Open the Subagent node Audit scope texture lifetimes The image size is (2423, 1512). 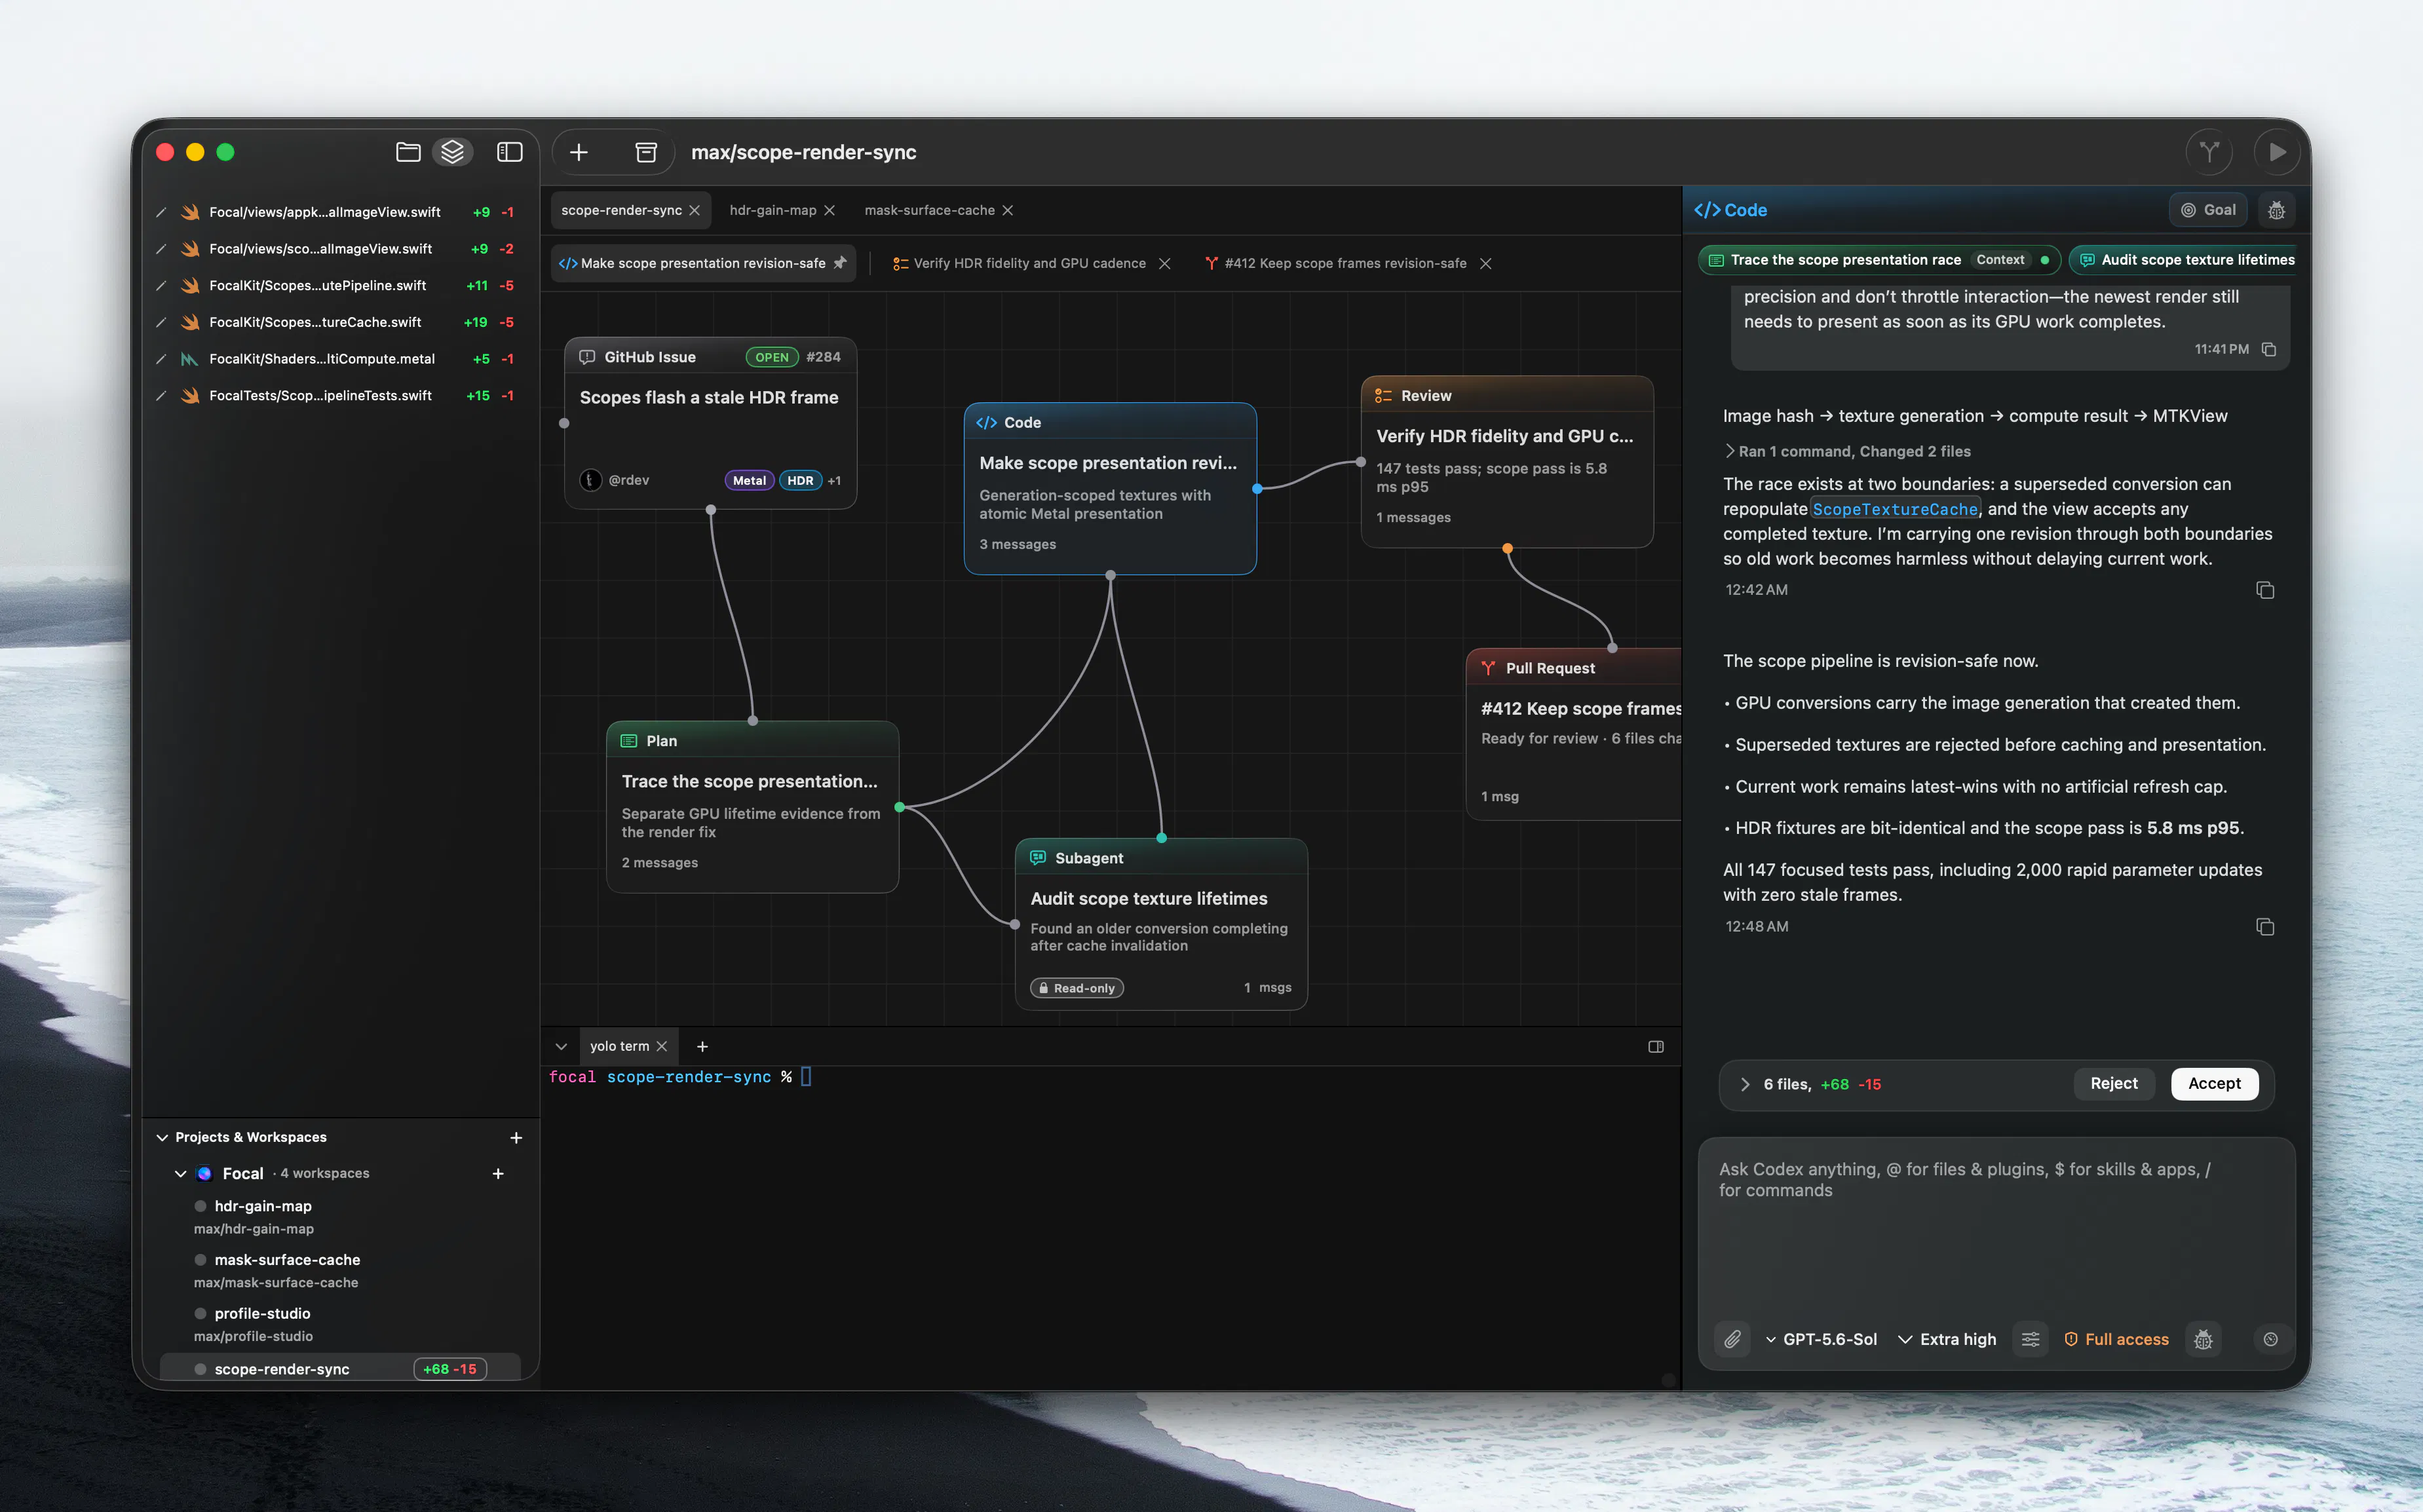1161,924
